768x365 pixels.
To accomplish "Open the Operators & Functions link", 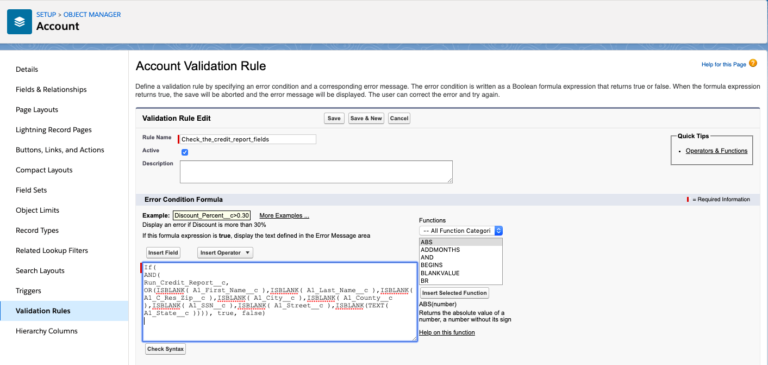I will pyautogui.click(x=717, y=151).
